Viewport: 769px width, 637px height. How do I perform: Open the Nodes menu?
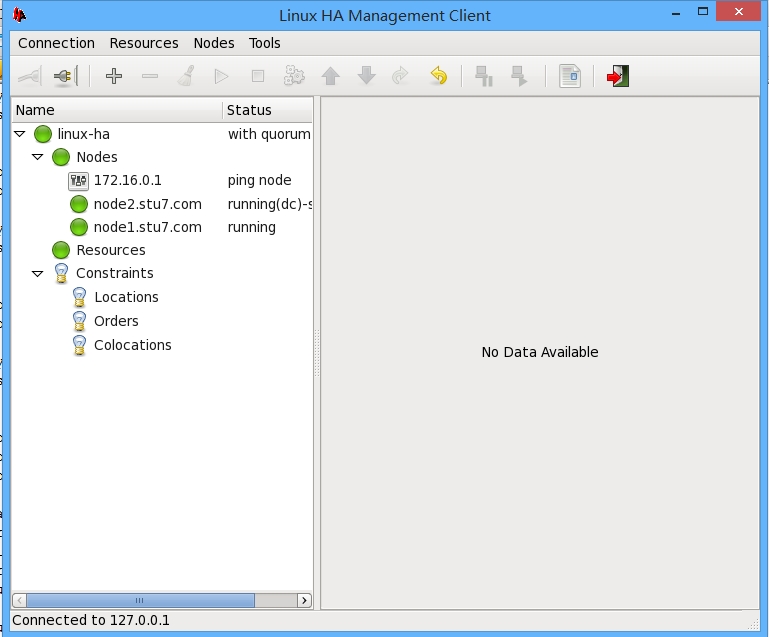click(x=214, y=43)
